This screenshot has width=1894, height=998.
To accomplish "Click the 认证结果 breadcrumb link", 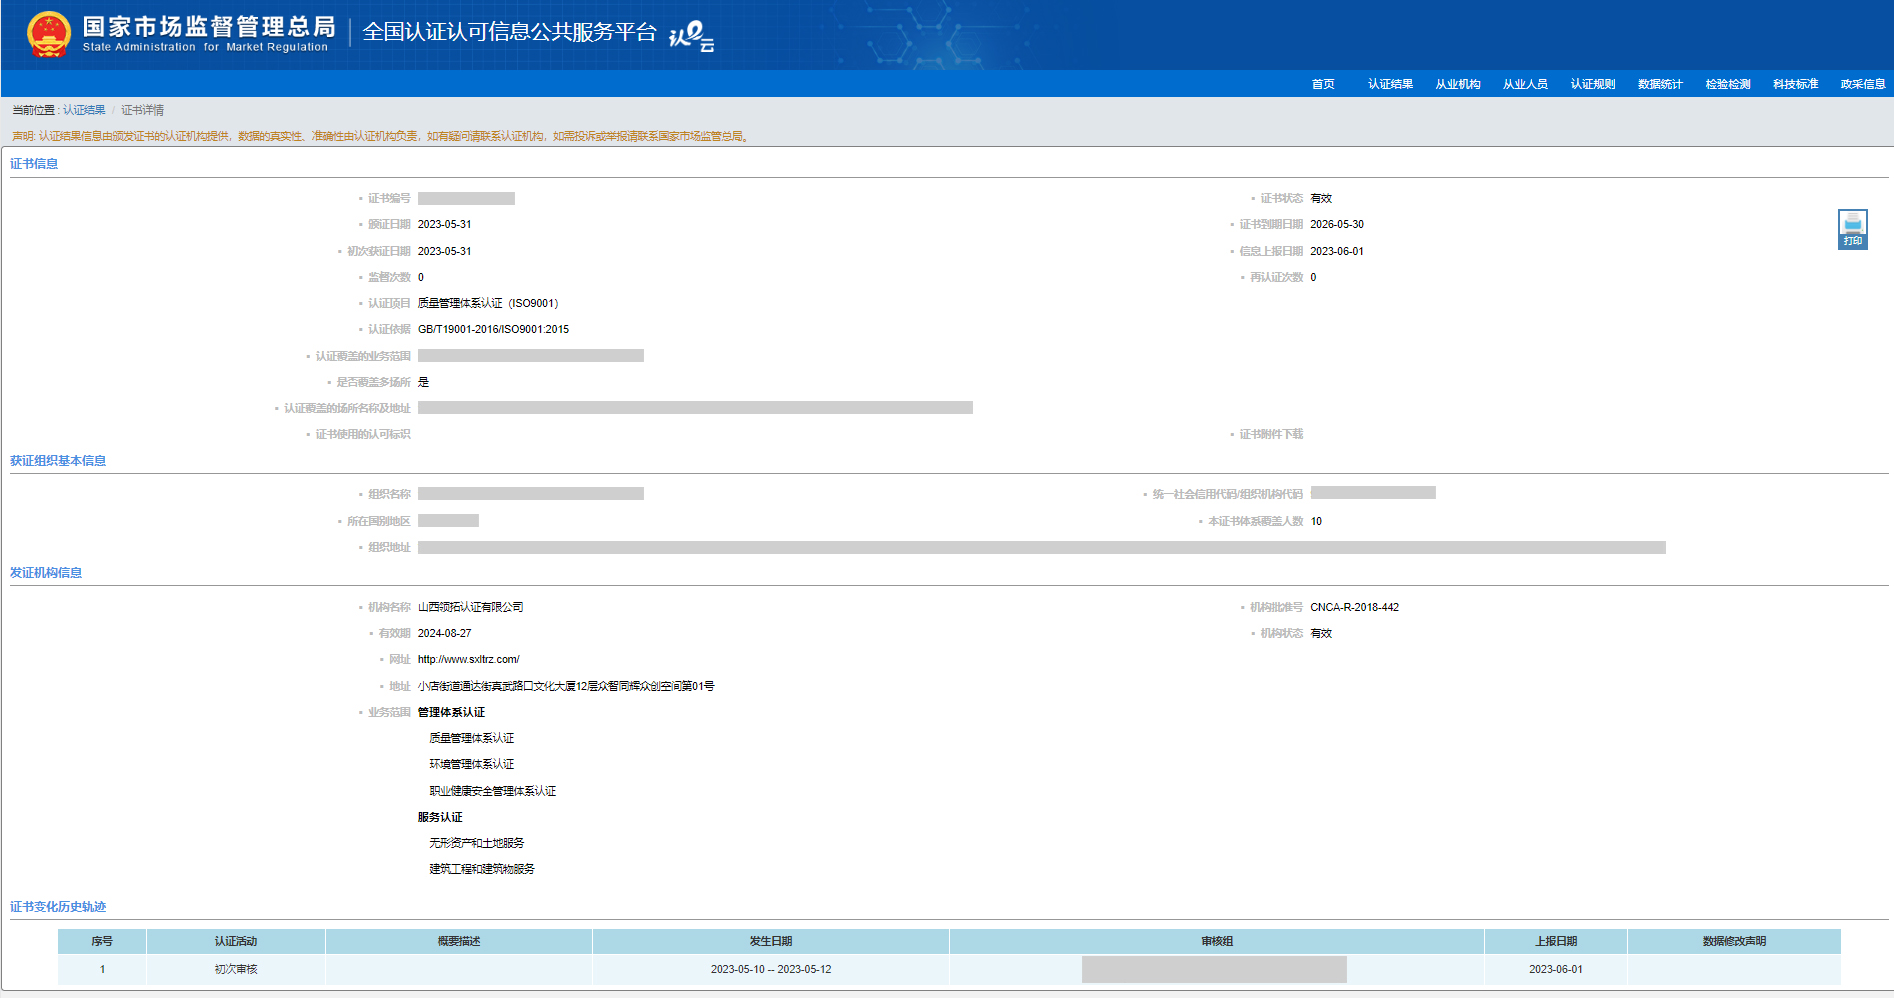I will coord(84,110).
